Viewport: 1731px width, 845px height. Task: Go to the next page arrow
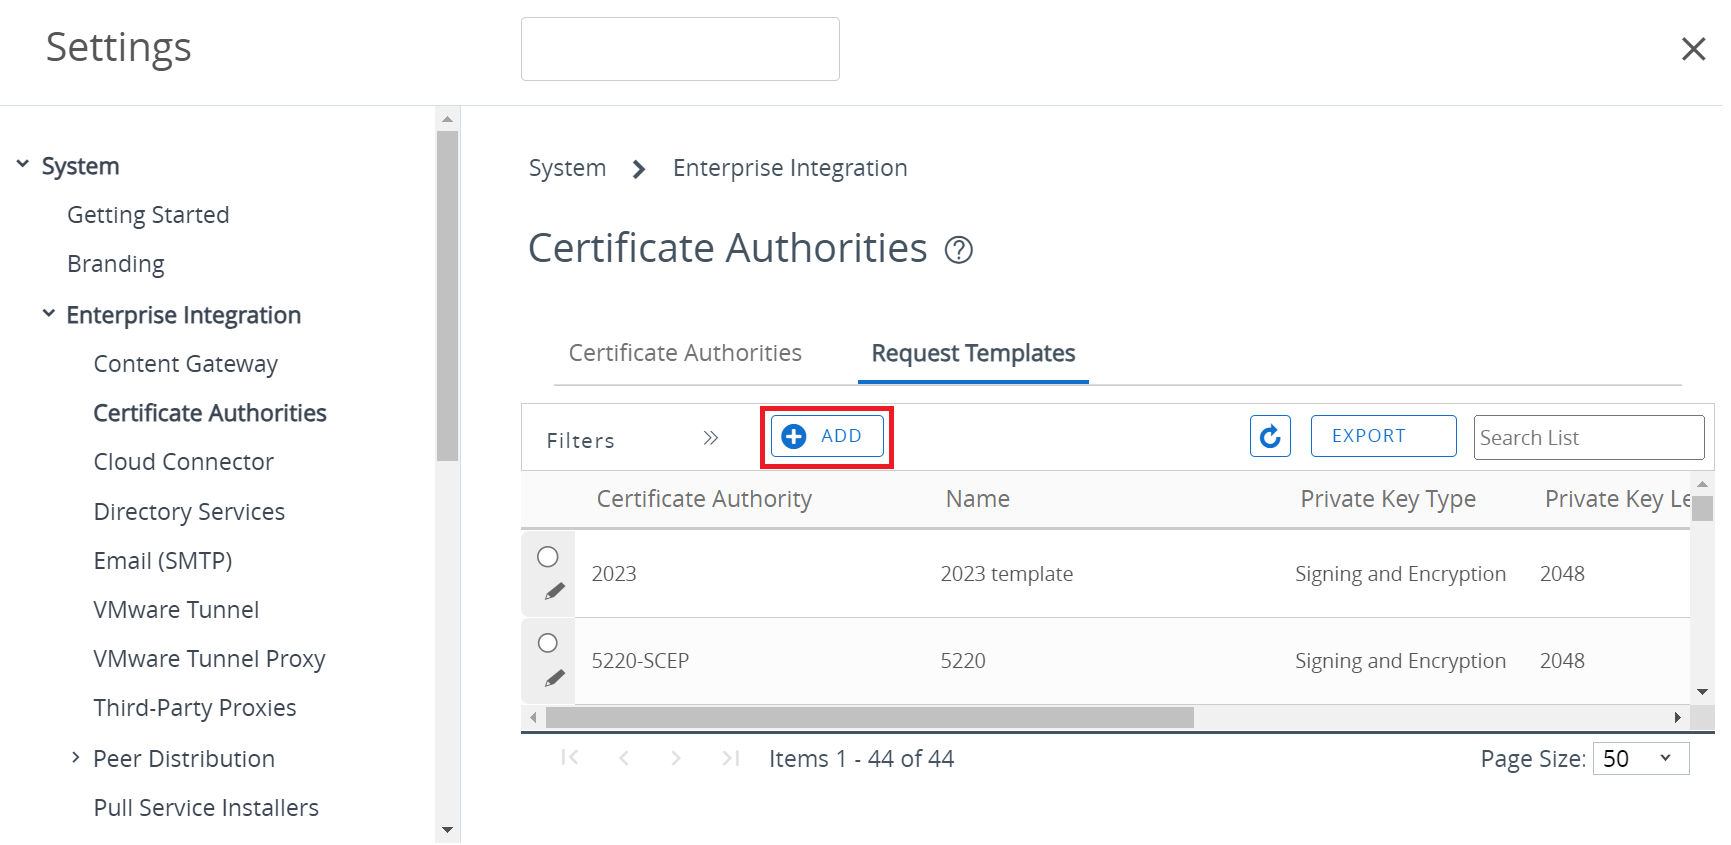(x=676, y=759)
